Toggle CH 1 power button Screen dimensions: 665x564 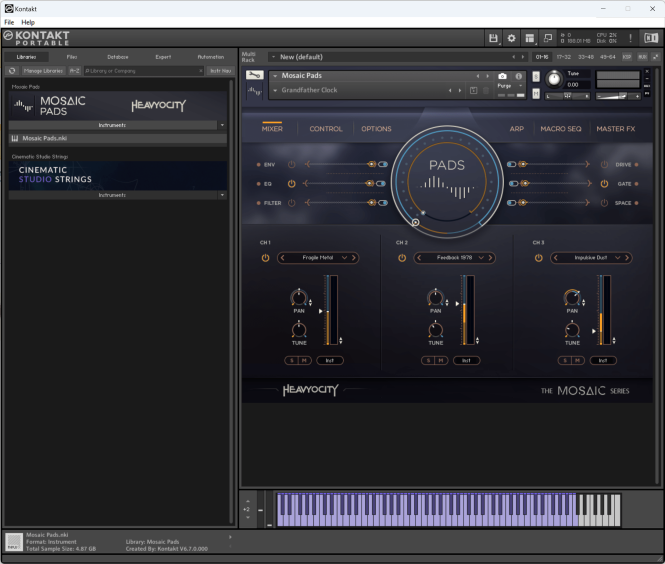pyautogui.click(x=265, y=258)
